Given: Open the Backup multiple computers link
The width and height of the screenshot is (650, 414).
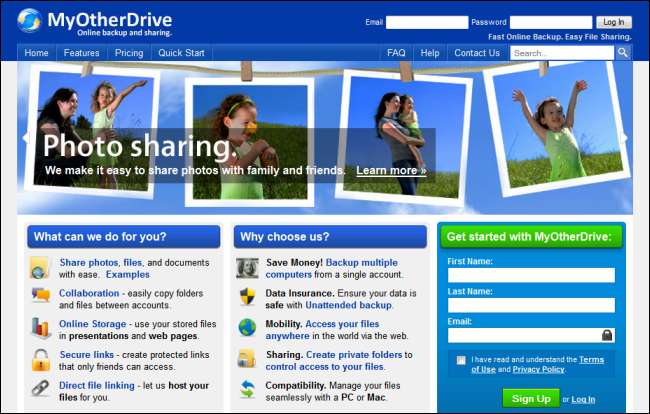Looking at the screenshot, I should pos(332,269).
